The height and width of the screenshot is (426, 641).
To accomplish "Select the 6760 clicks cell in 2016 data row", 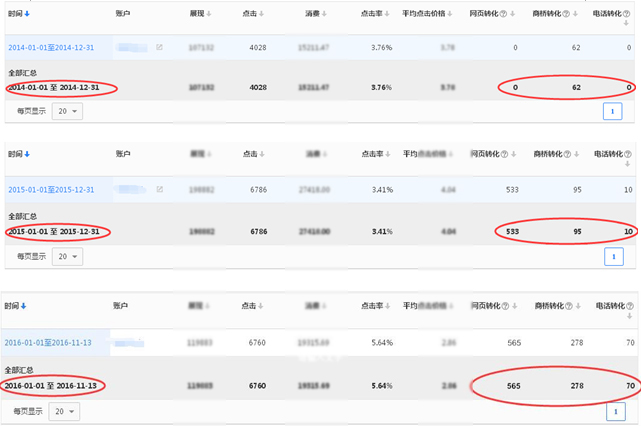I will (257, 343).
